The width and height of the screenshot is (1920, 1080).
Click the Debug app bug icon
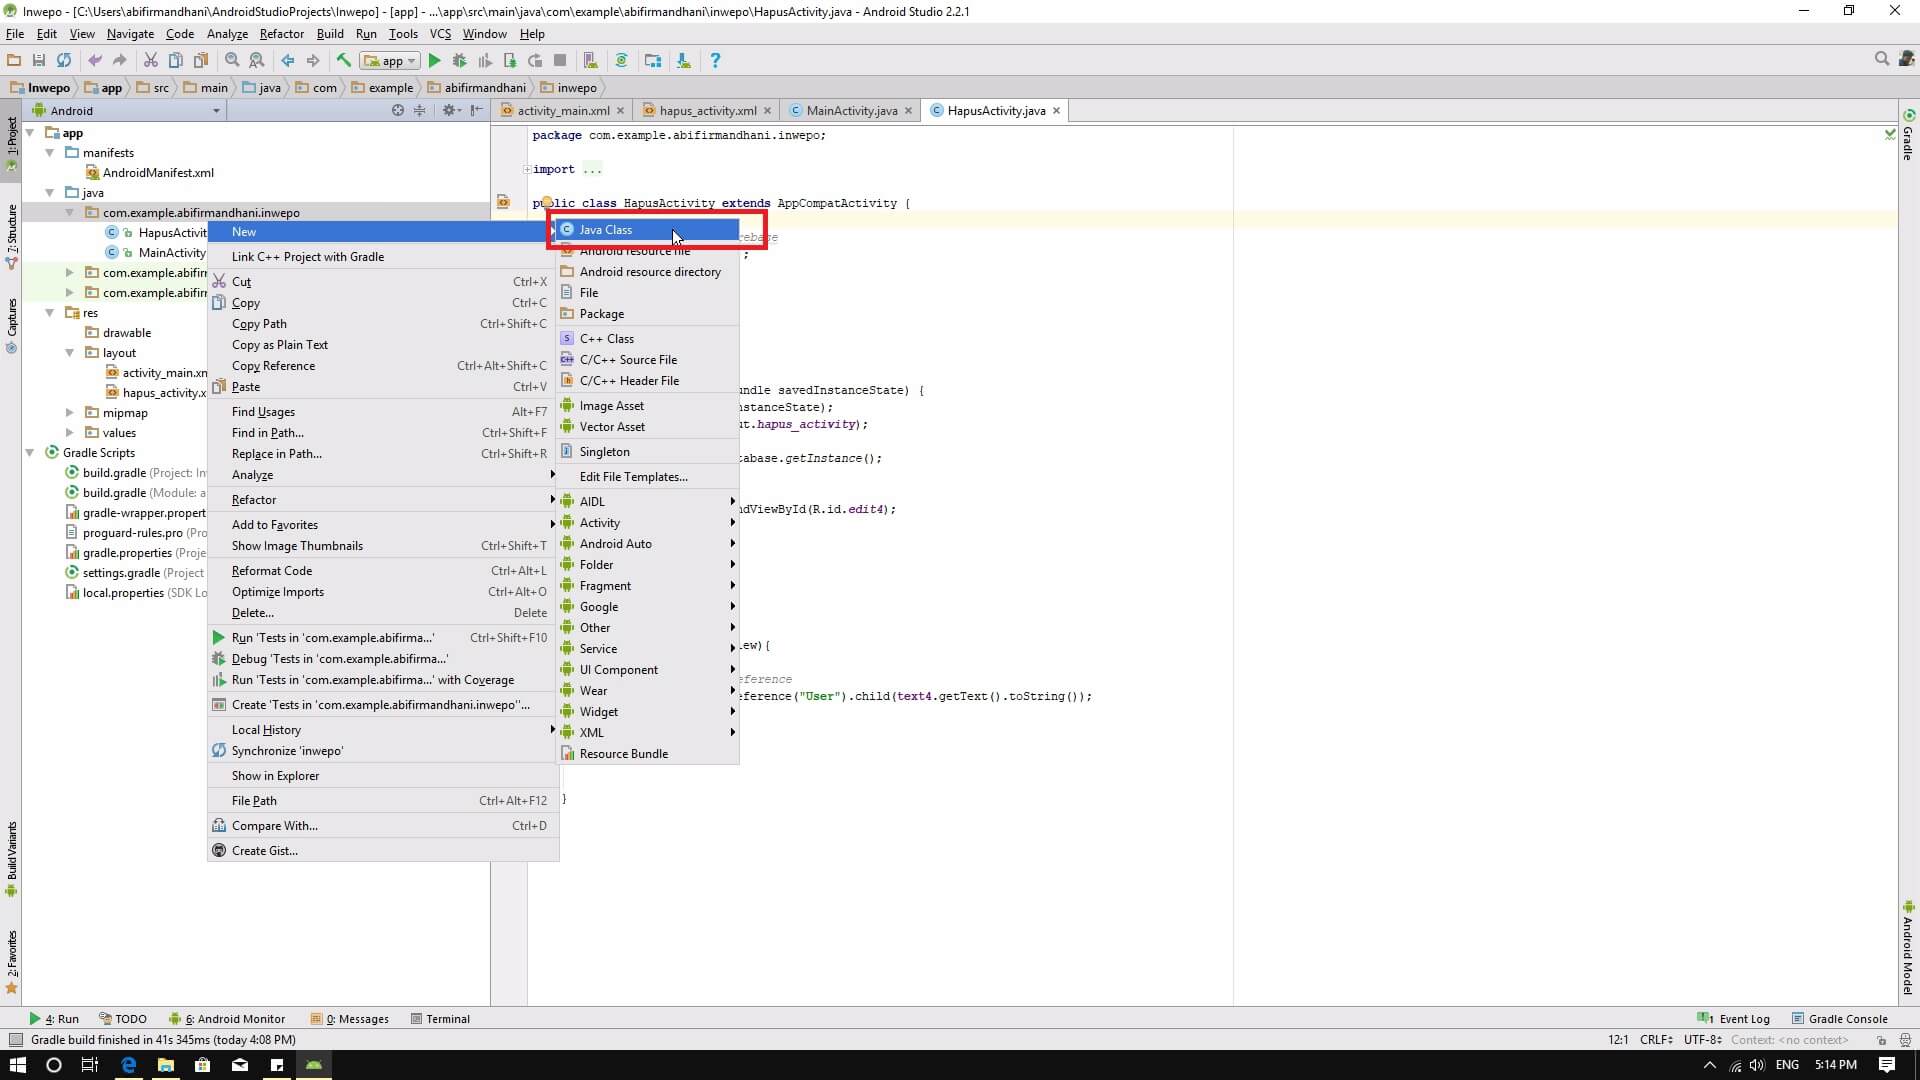coord(459,61)
